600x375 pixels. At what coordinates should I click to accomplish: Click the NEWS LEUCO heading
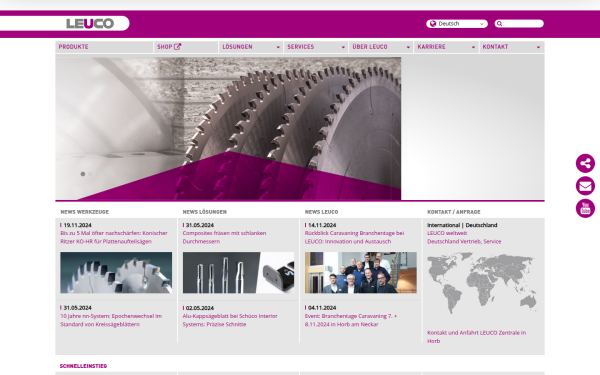point(321,212)
